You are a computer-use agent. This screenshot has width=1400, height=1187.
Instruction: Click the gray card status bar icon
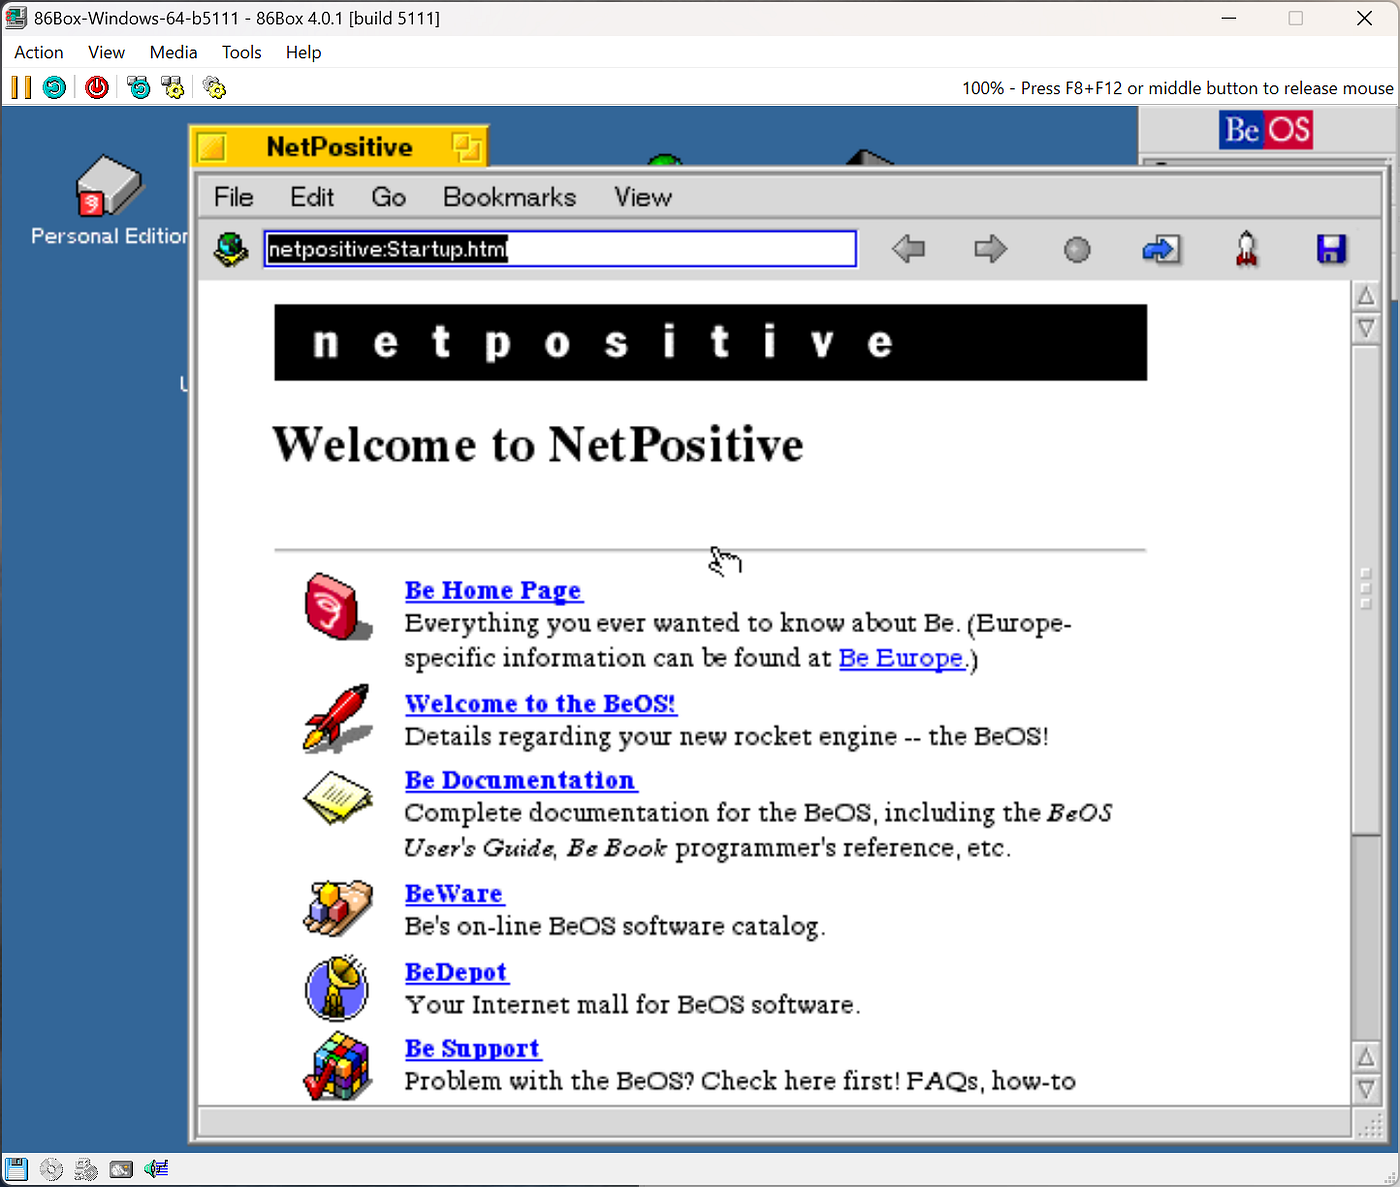pos(121,1169)
